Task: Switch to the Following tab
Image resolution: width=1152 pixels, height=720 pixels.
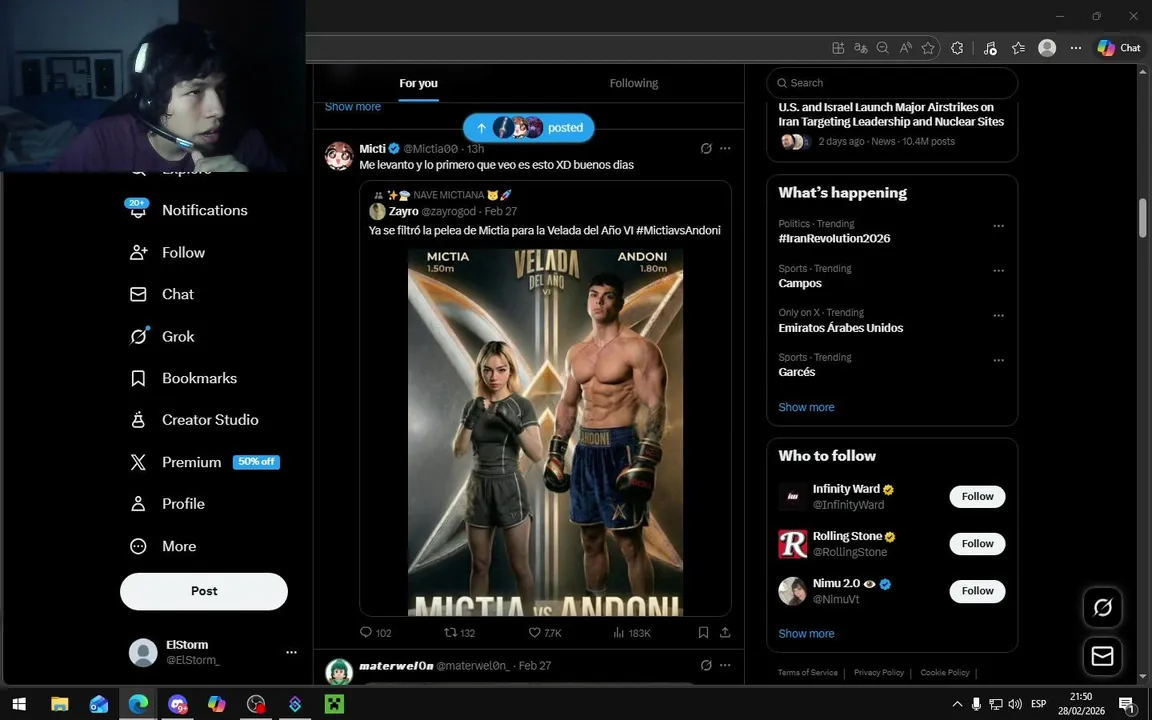Action: coord(633,83)
